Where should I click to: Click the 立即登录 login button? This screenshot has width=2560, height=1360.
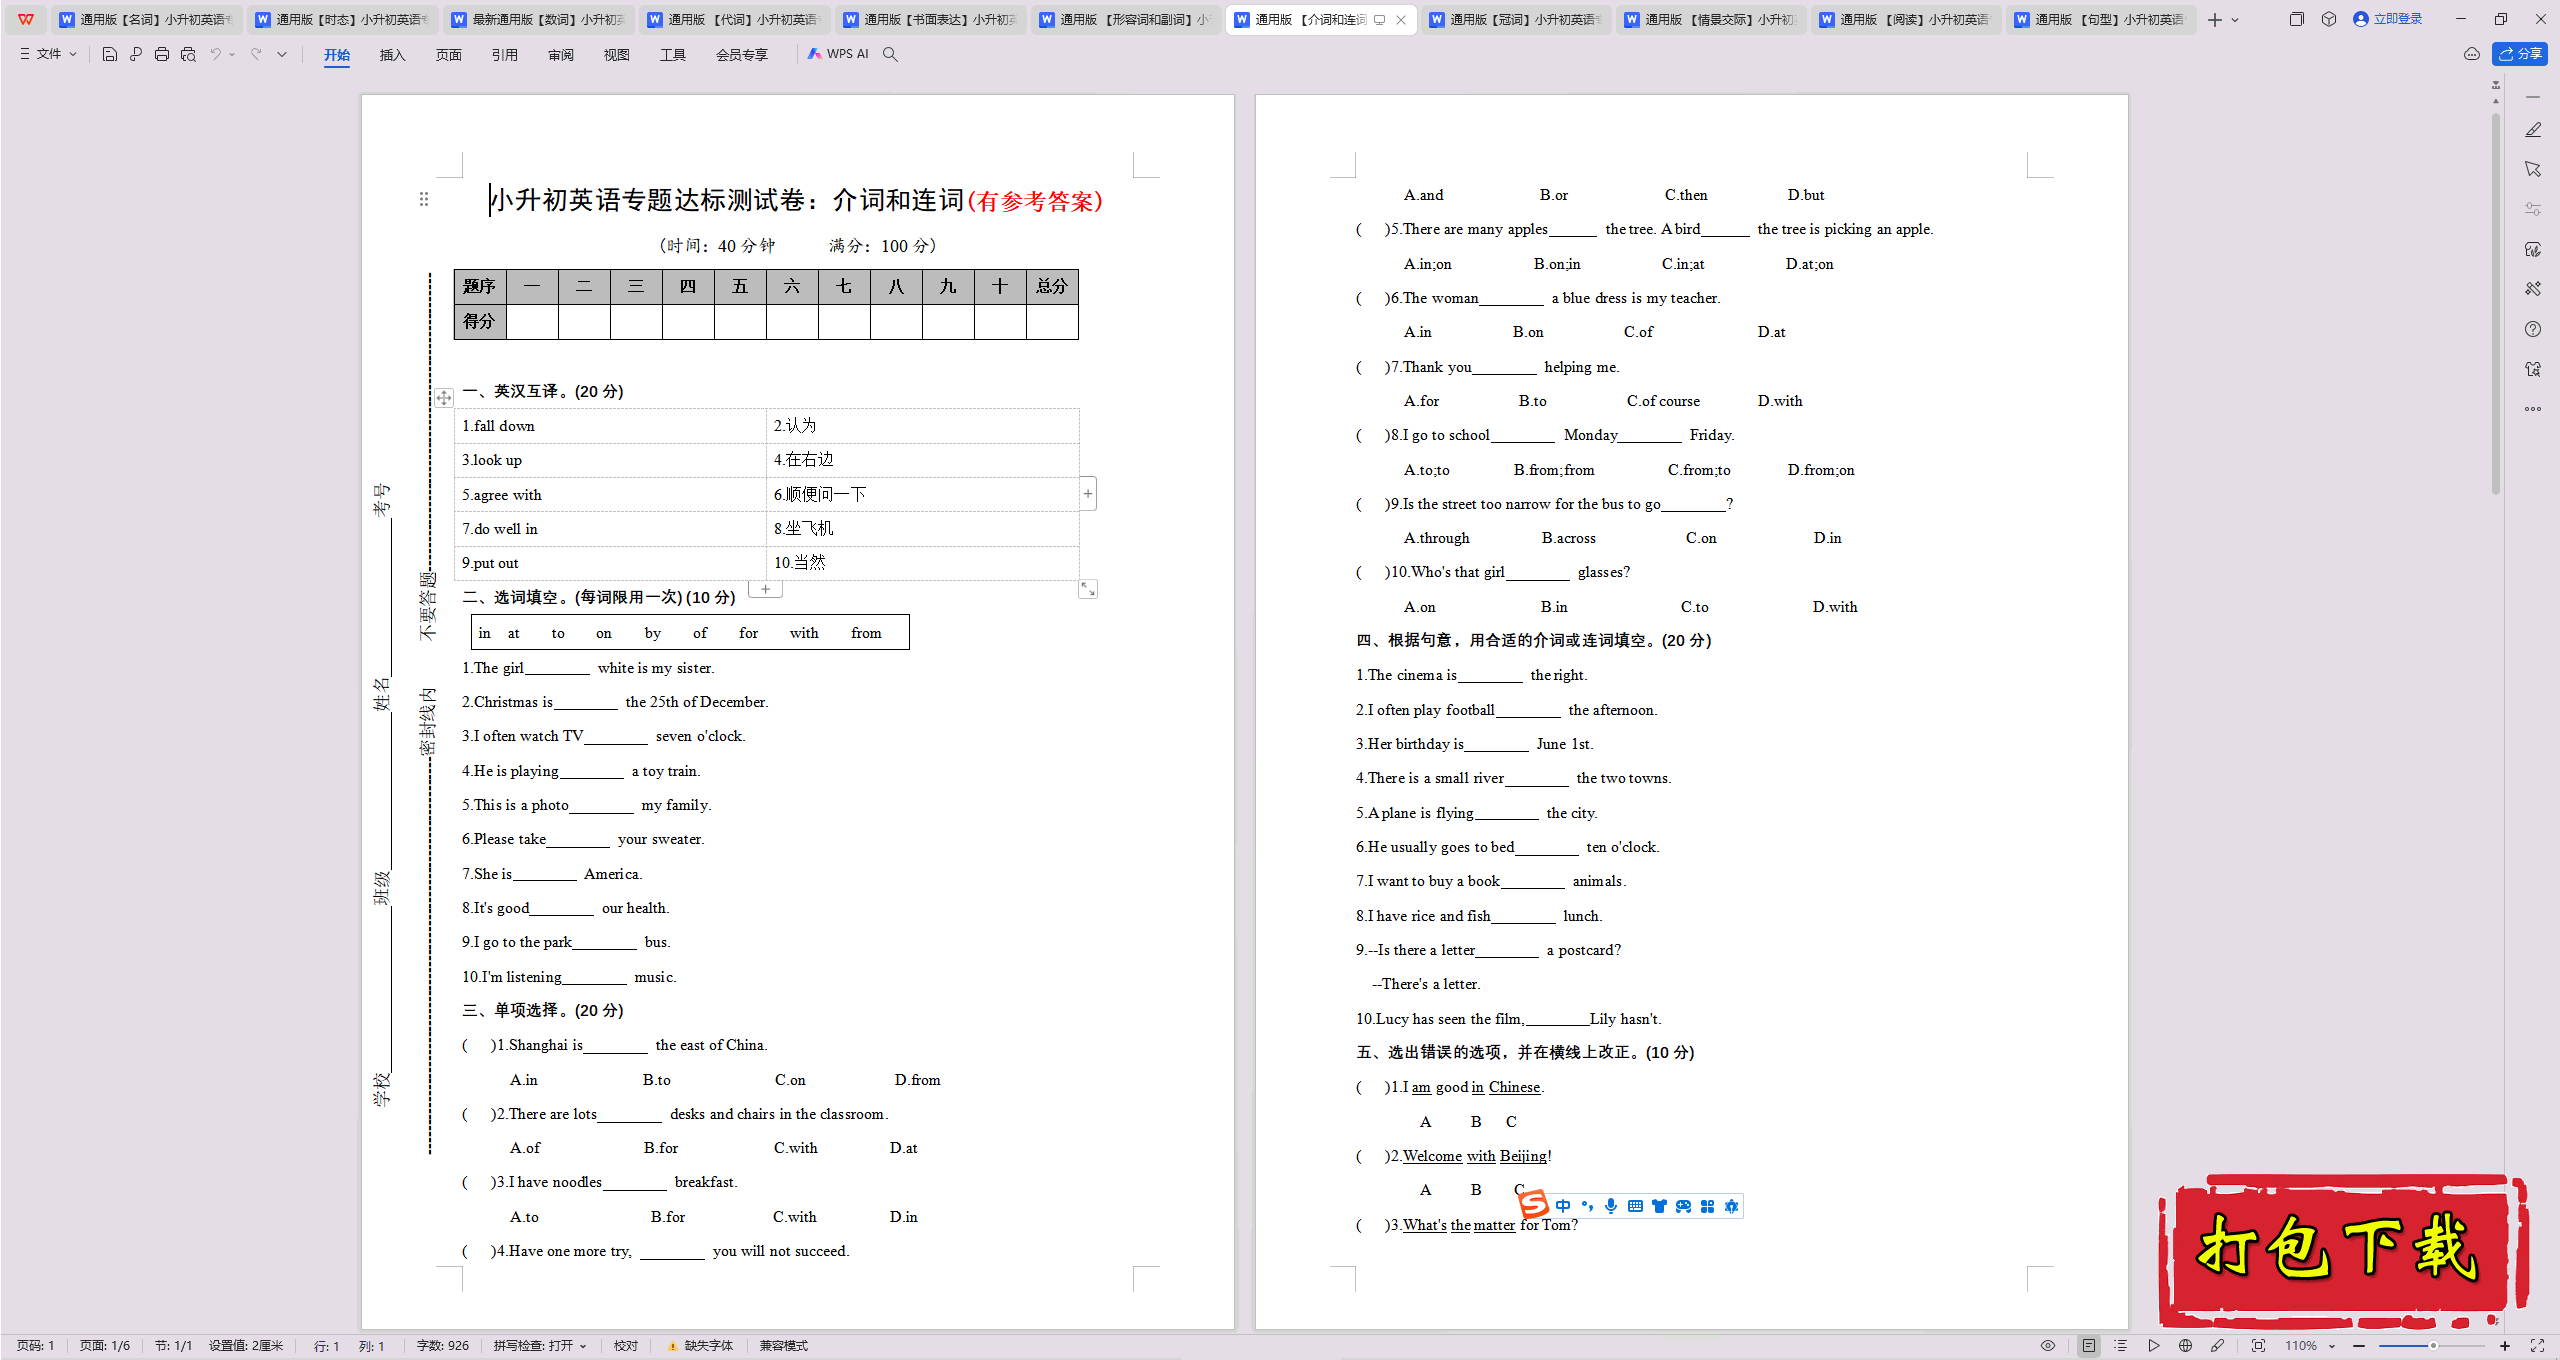2388,19
